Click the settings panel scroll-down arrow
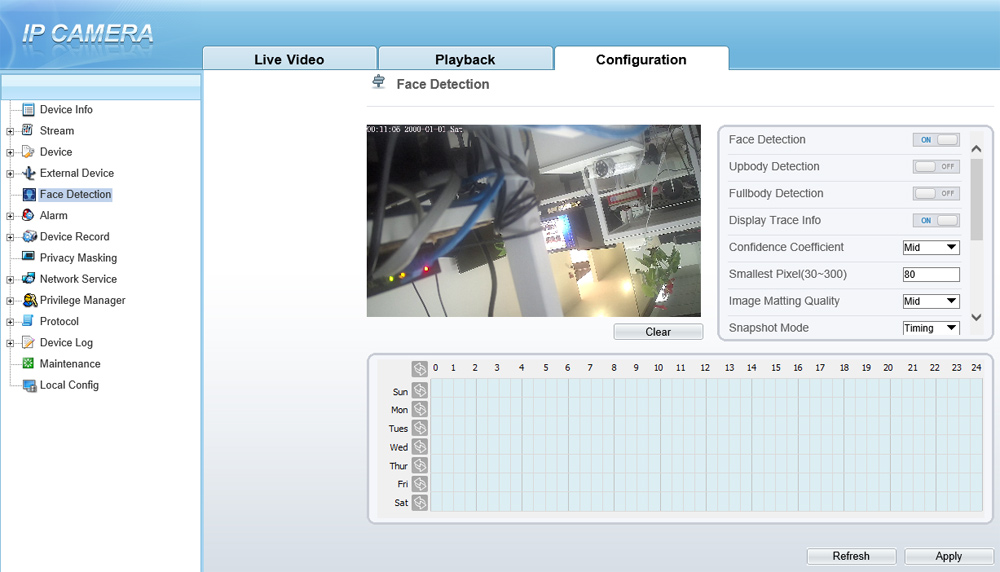This screenshot has height=572, width=1000. [976, 317]
